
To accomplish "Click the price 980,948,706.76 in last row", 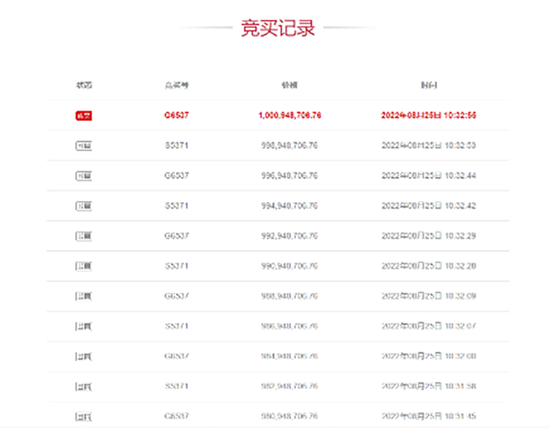I will 289,416.
